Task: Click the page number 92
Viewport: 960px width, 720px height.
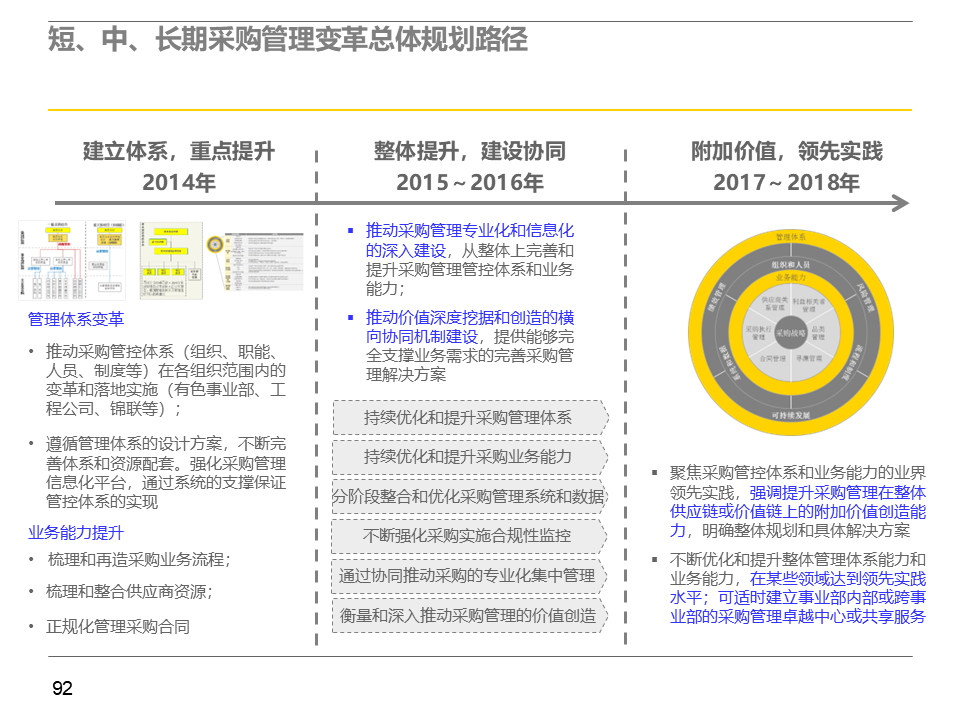Action: (x=62, y=688)
